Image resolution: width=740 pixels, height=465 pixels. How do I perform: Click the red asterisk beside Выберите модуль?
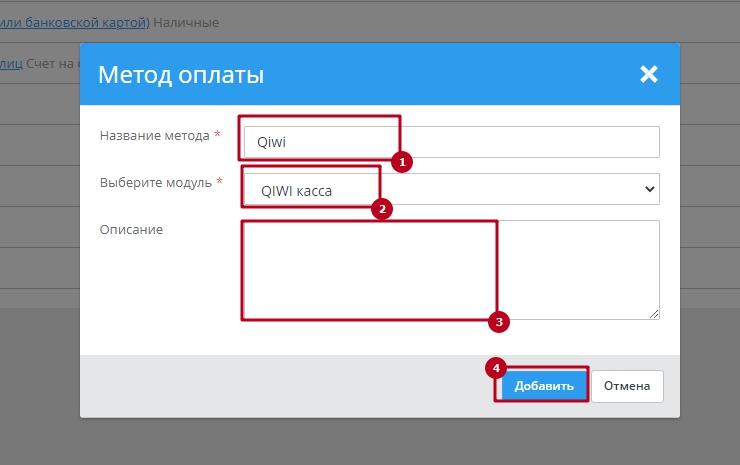pos(219,183)
